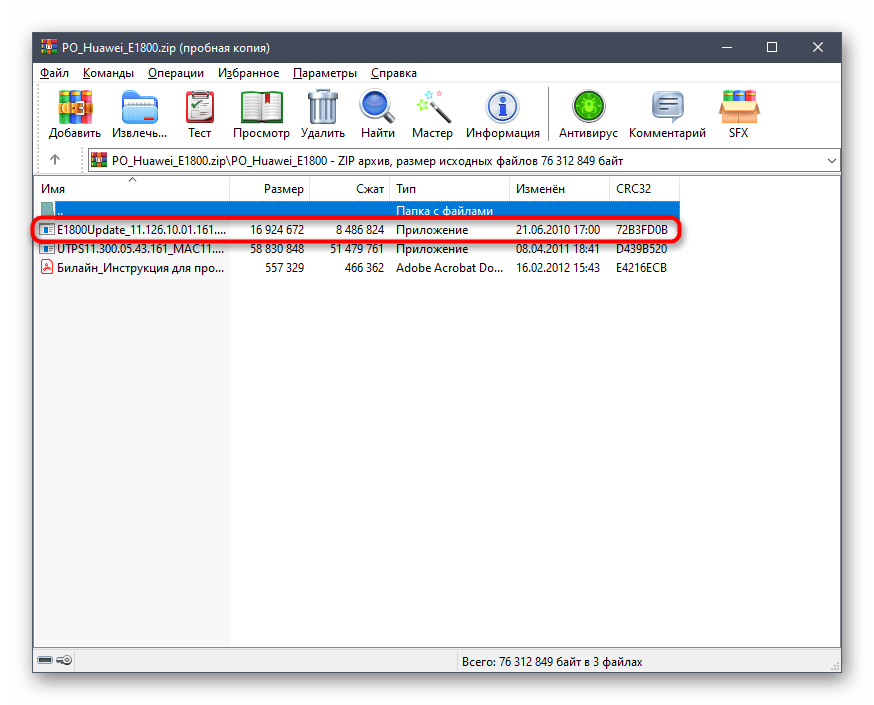Open the Параметры menu
Screen dimensions: 874x705
click(324, 73)
